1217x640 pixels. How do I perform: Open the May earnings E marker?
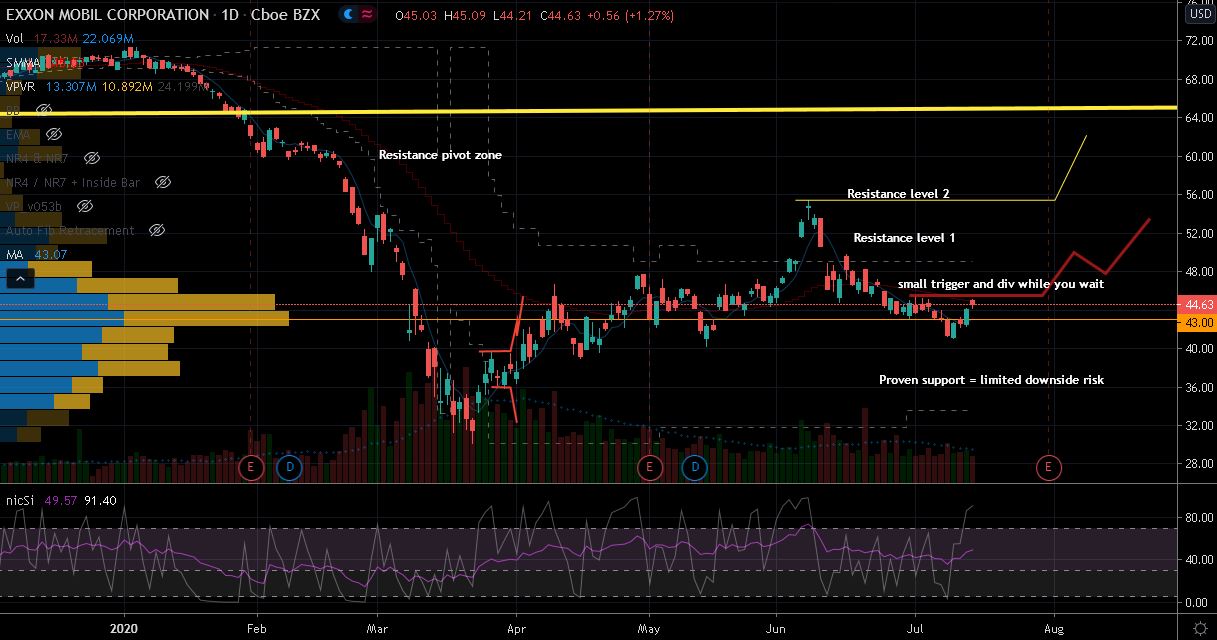pos(649,467)
